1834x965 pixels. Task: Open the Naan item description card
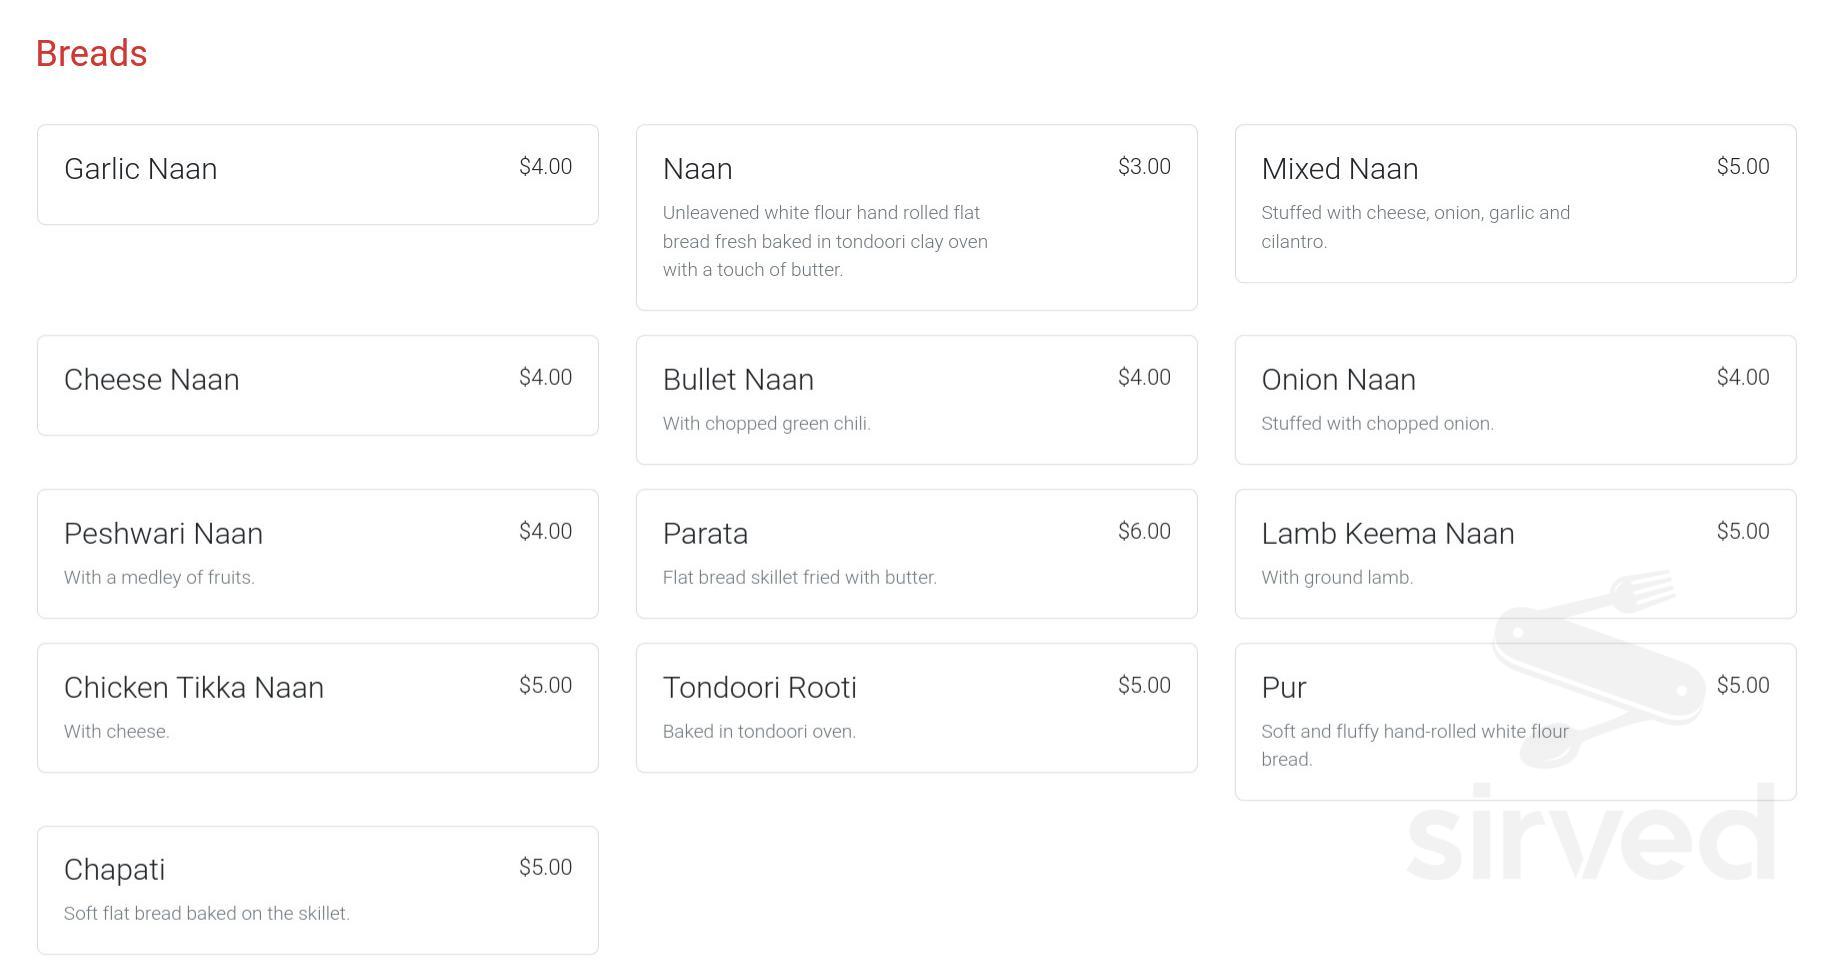coord(915,217)
